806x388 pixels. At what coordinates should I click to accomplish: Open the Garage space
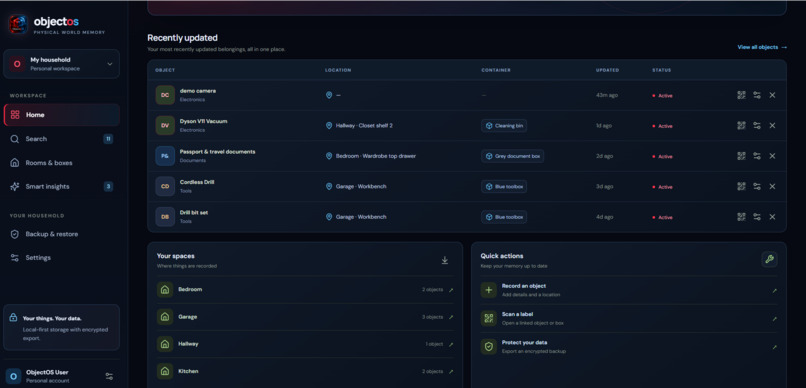point(305,317)
